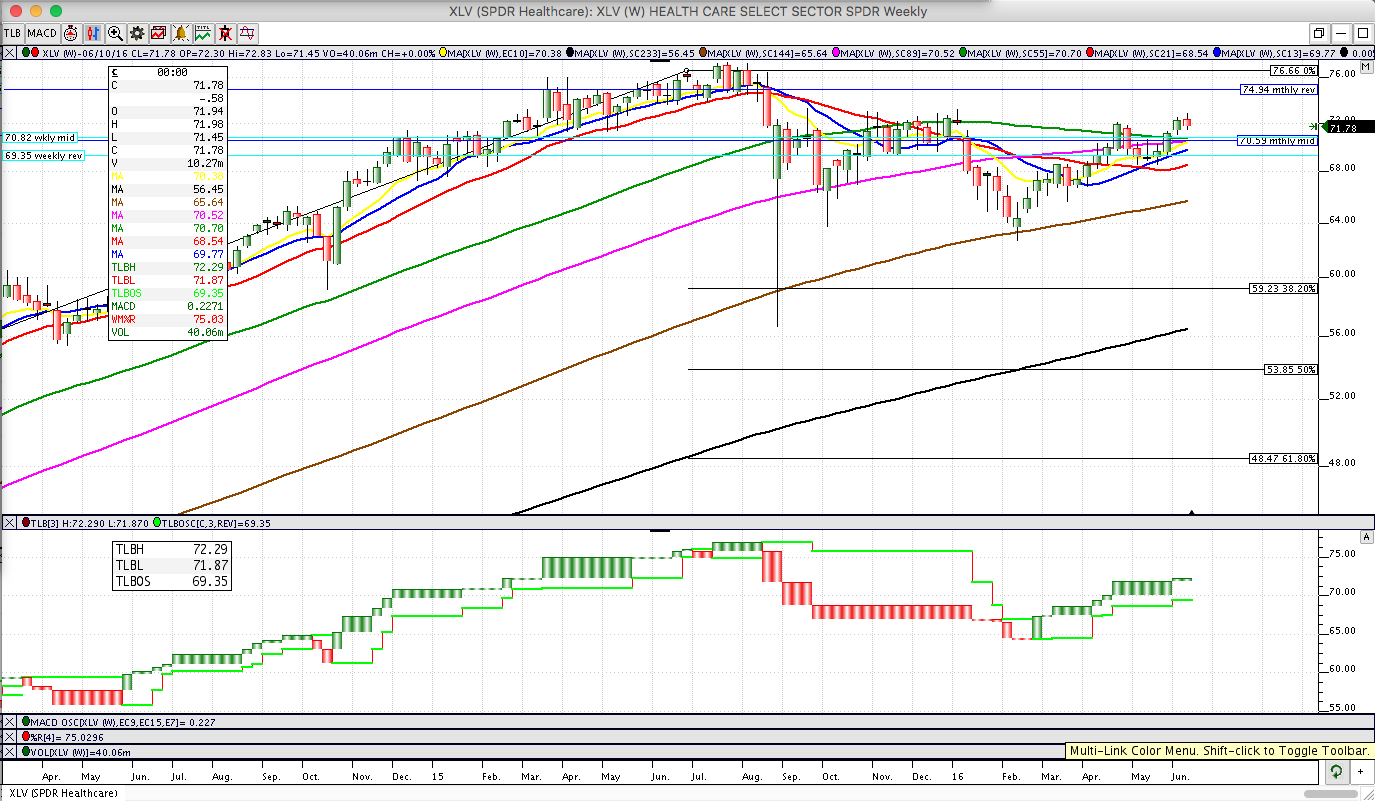Click the macOS green fullscreen button
Viewport: 1375px width, 801px height.
tap(58, 11)
